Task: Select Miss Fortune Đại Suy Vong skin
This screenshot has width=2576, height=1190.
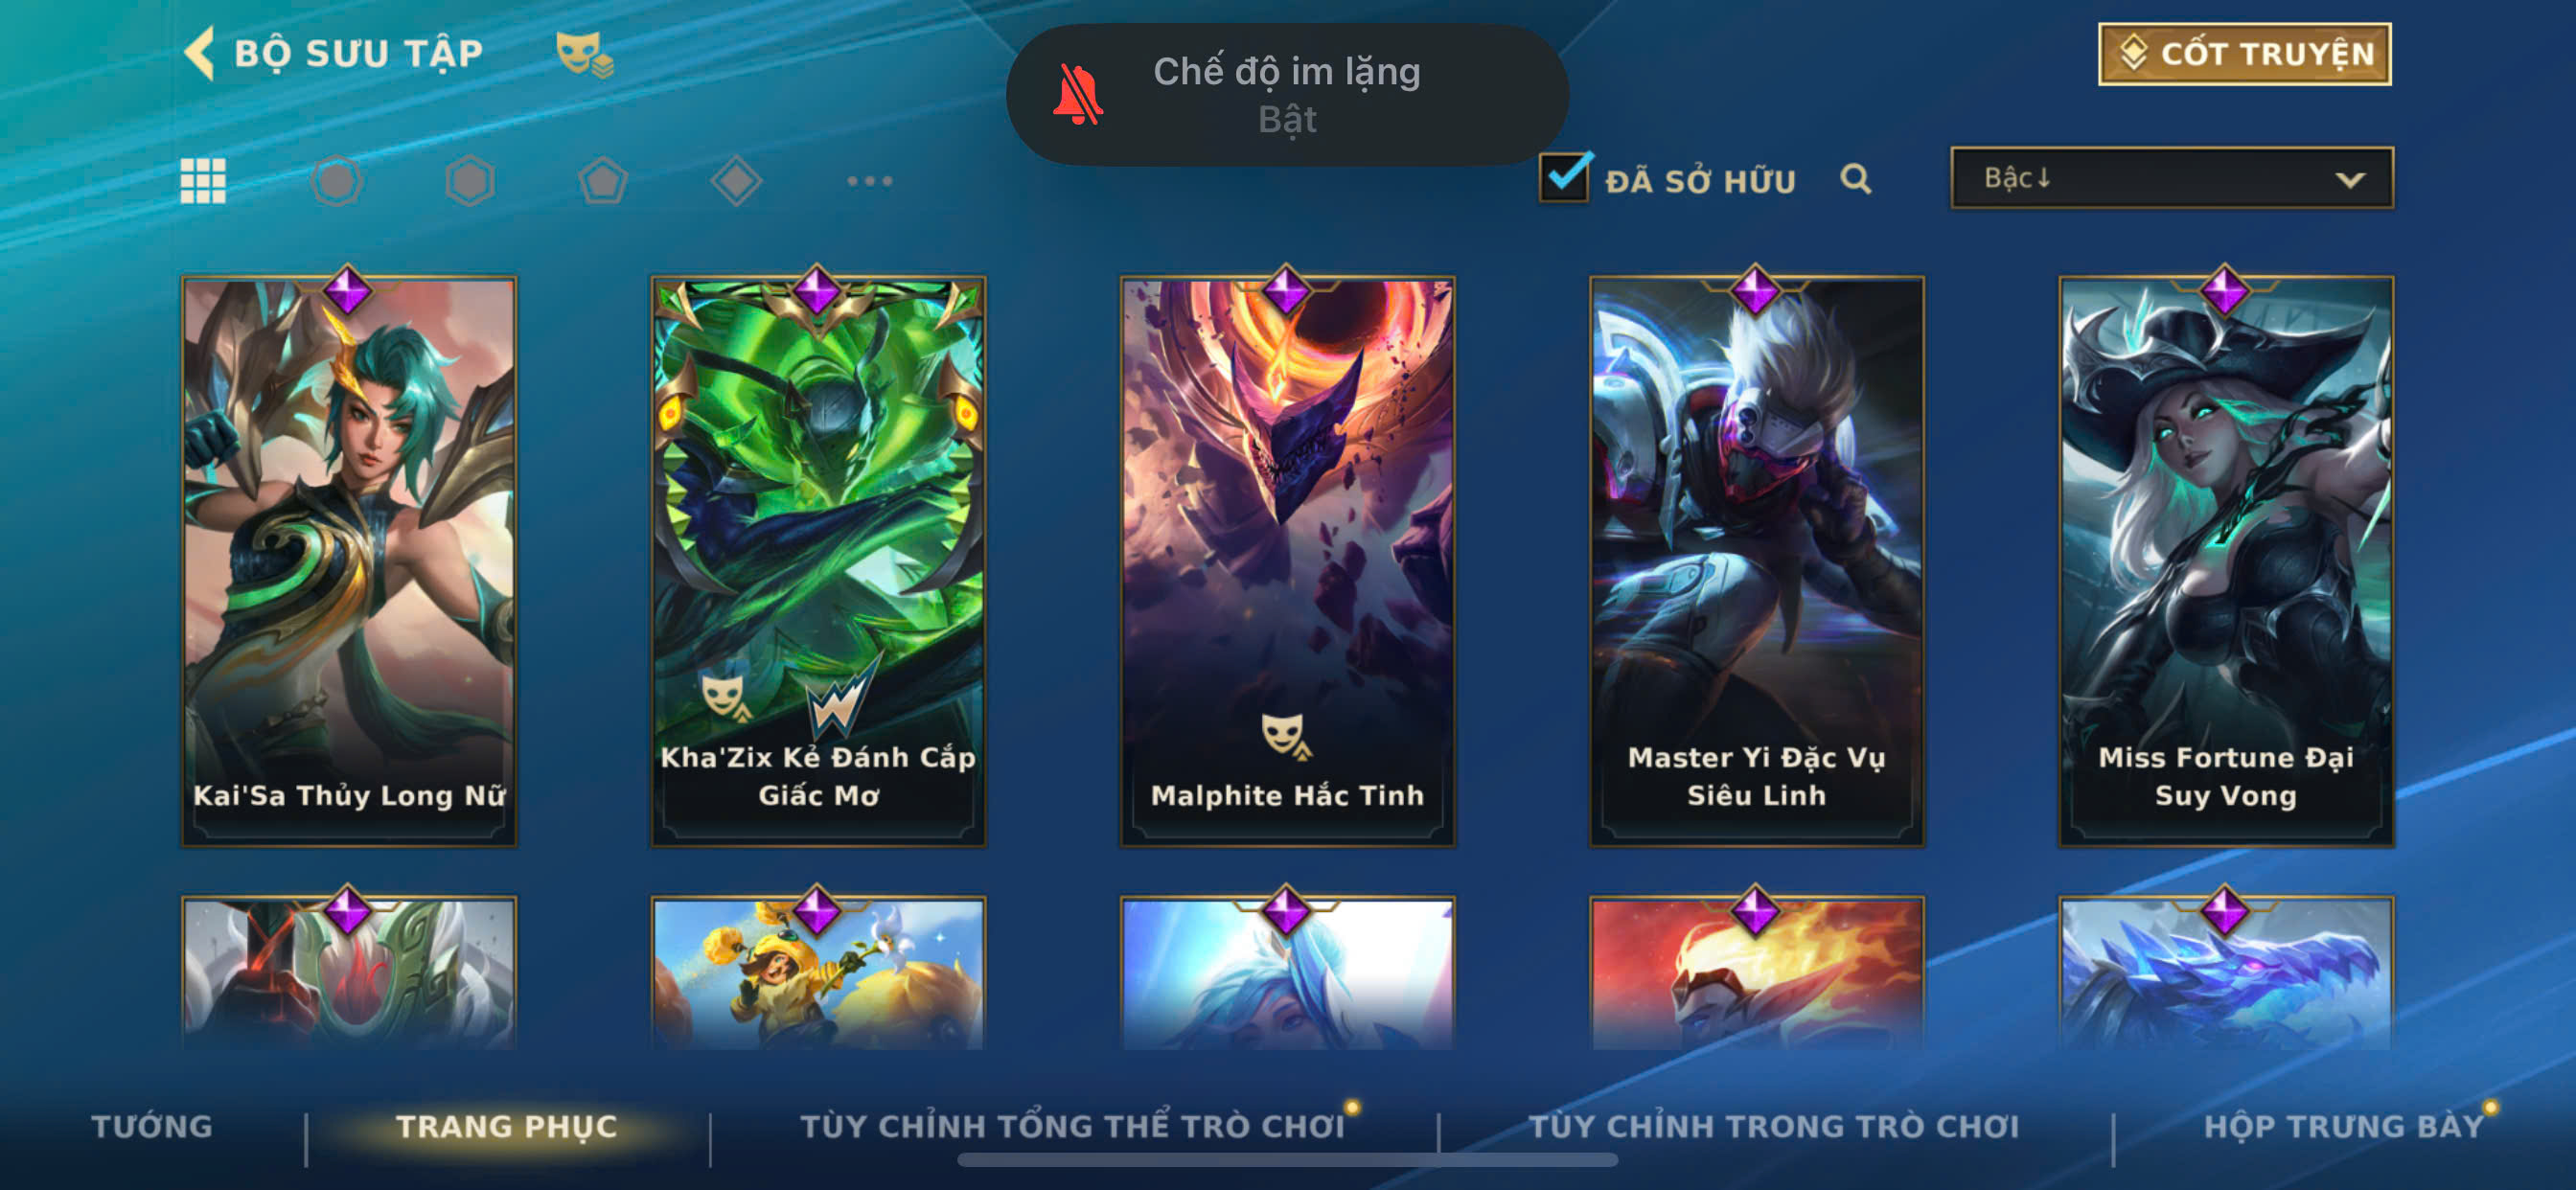Action: click(x=2226, y=561)
